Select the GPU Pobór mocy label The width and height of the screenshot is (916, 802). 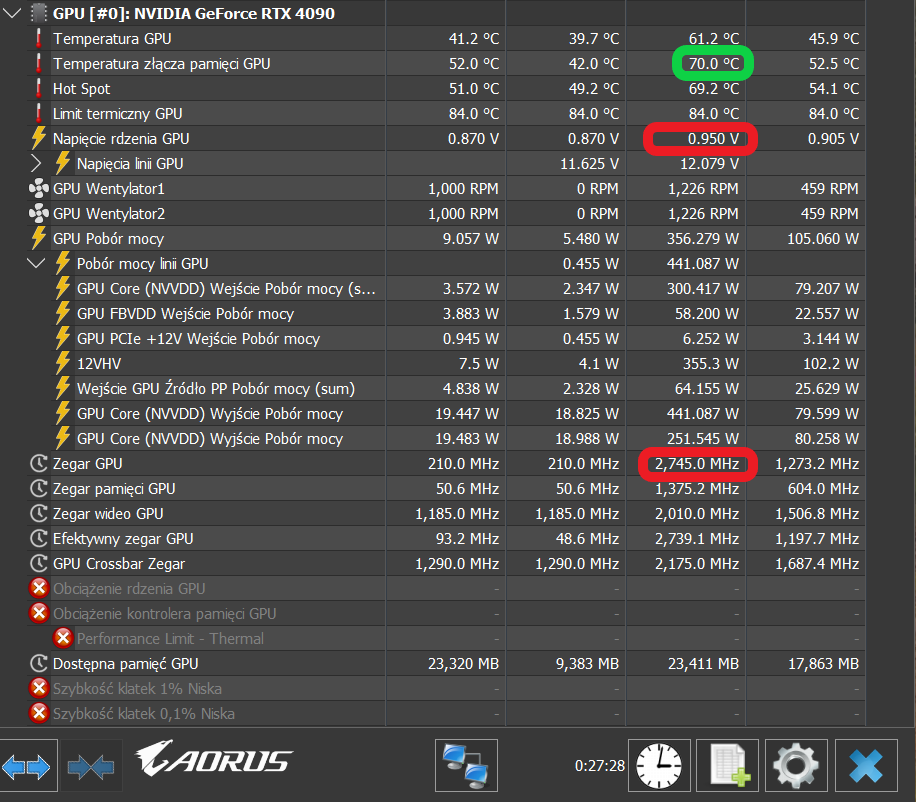tap(108, 239)
